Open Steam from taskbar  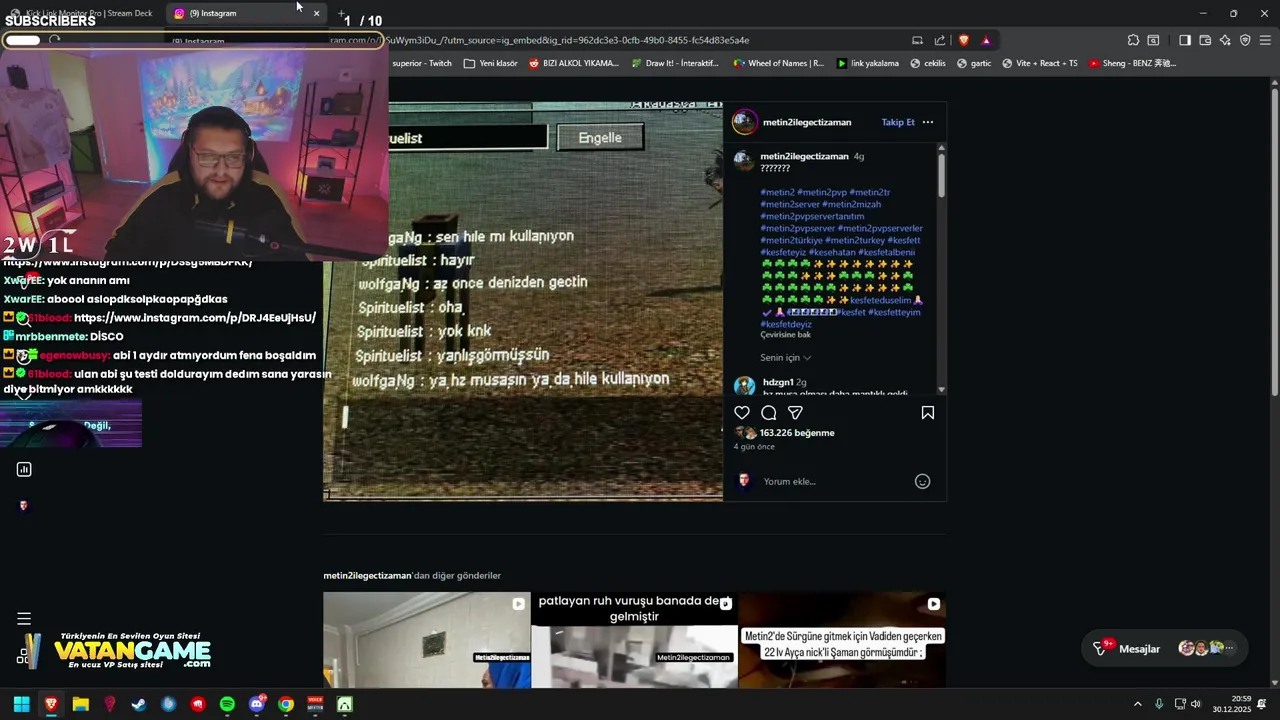click(139, 704)
